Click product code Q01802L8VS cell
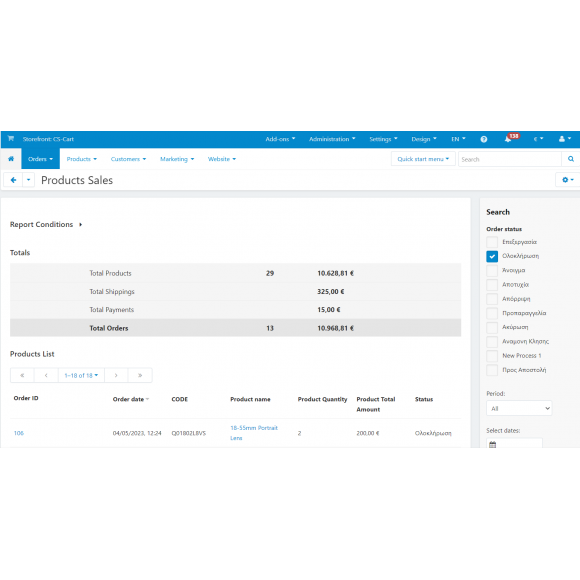 coord(188,433)
